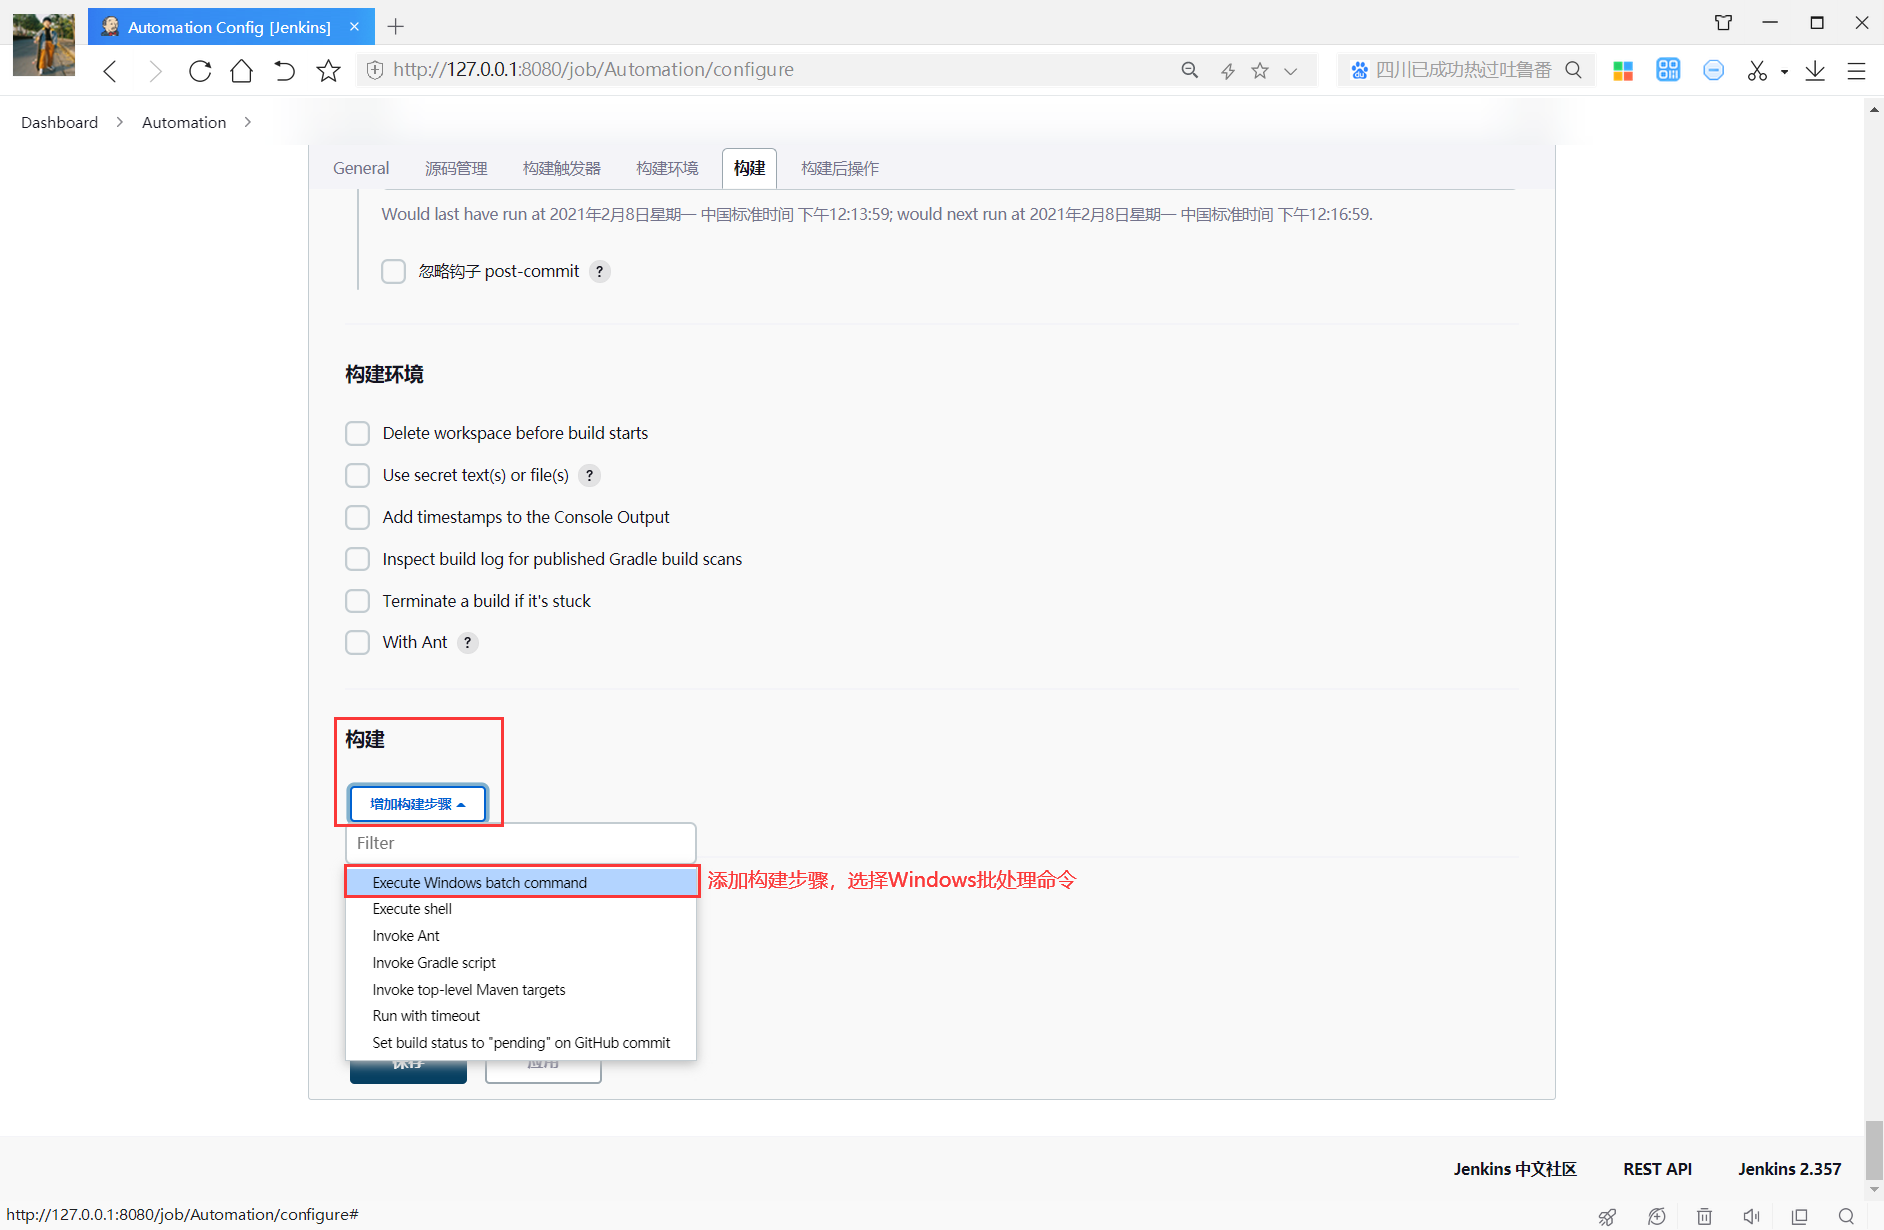Open the browser home page icon
This screenshot has height=1230, width=1884.
click(241, 70)
